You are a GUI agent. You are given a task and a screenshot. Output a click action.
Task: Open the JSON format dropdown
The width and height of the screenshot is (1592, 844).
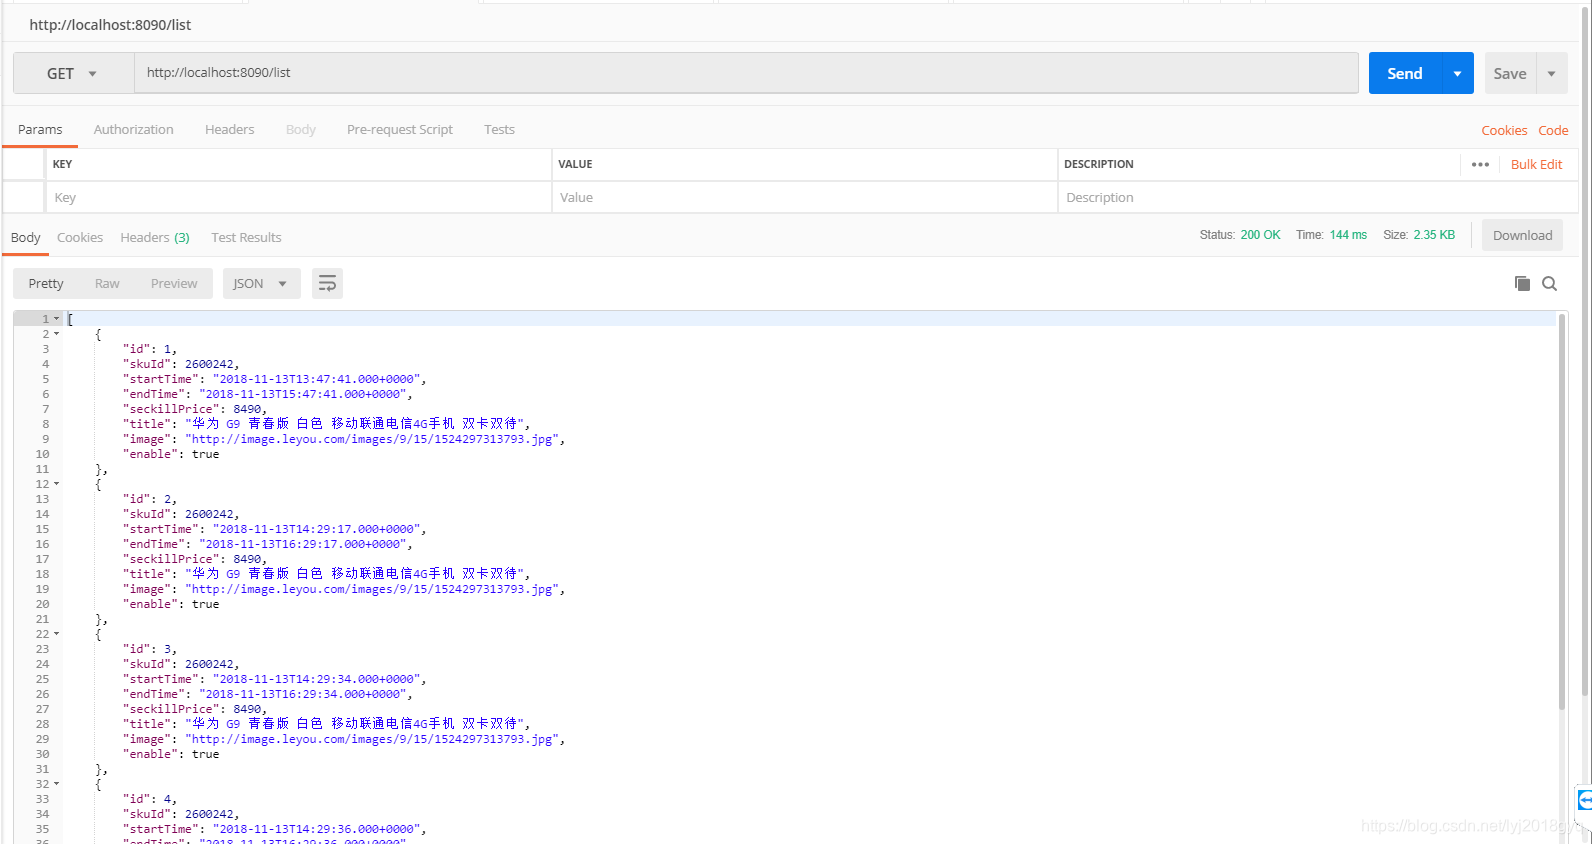click(261, 284)
